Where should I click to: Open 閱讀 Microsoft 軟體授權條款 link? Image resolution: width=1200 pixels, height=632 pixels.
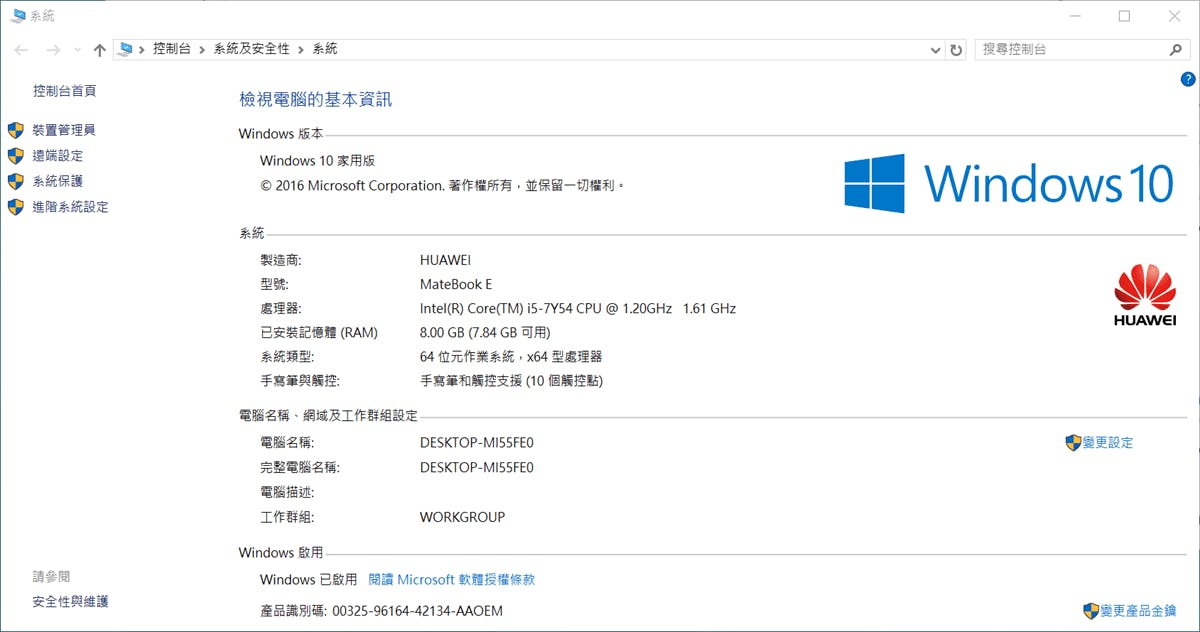[452, 579]
